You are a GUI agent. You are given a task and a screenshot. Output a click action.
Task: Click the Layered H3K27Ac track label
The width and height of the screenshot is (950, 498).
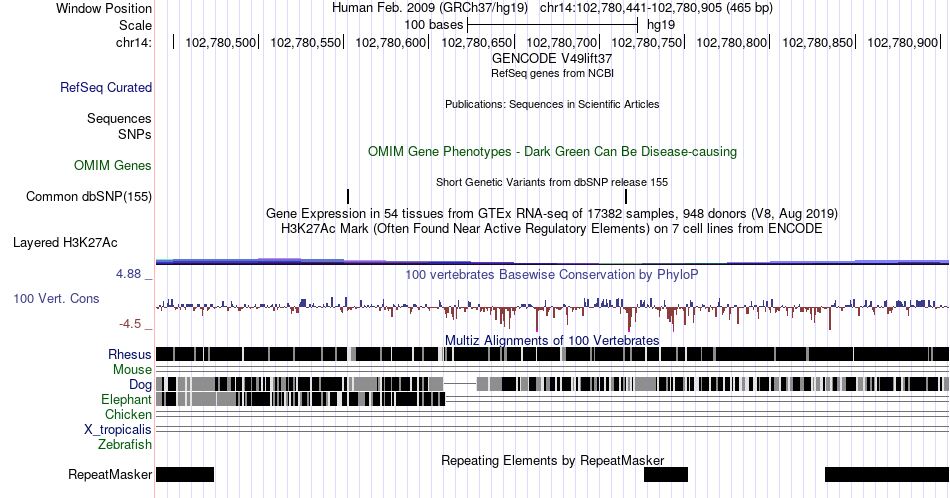point(65,242)
